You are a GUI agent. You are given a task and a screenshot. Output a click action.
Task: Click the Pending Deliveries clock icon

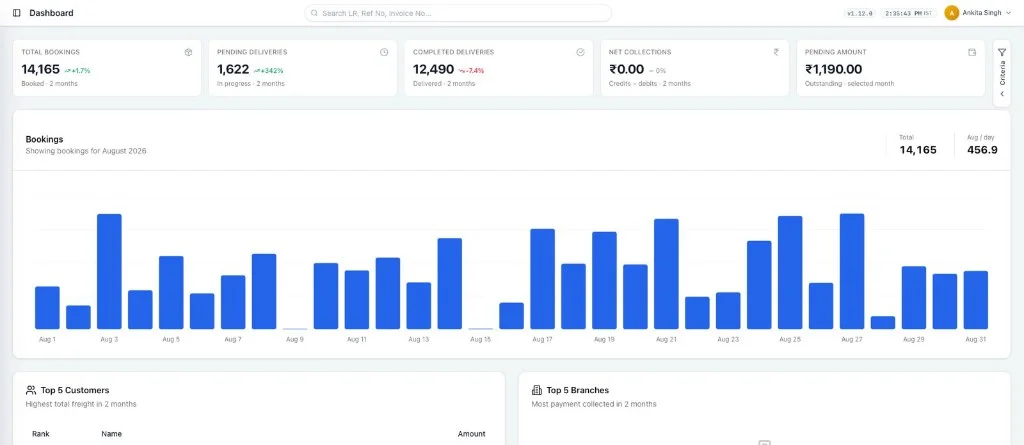coord(384,52)
